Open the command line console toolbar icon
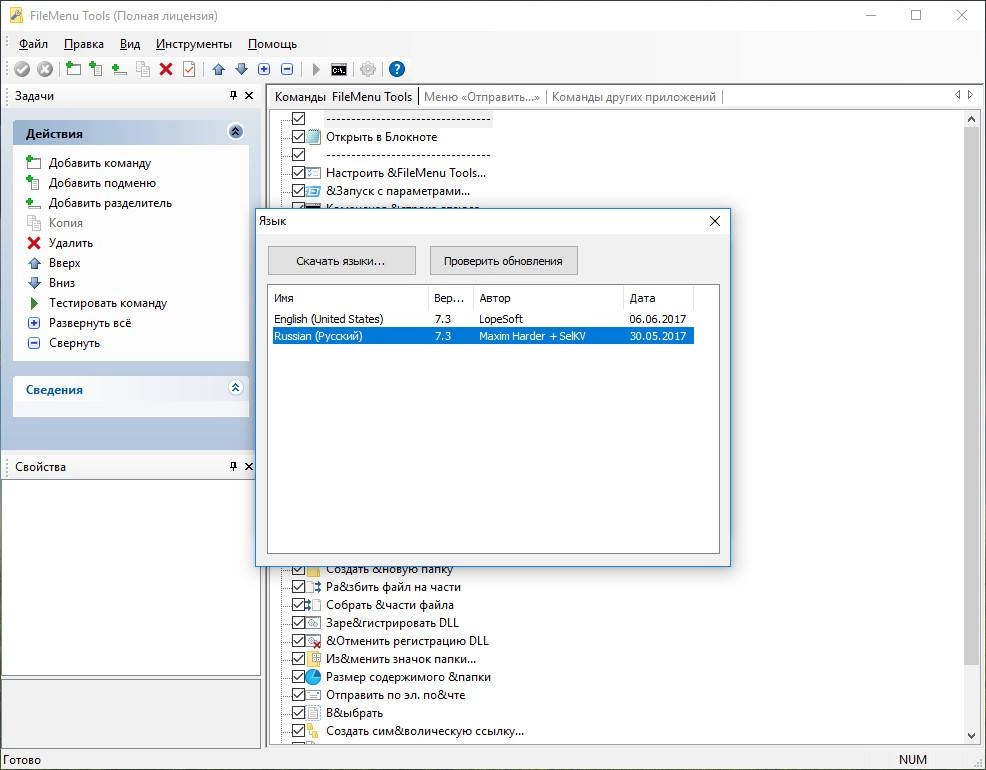Viewport: 986px width, 770px height. tap(339, 69)
